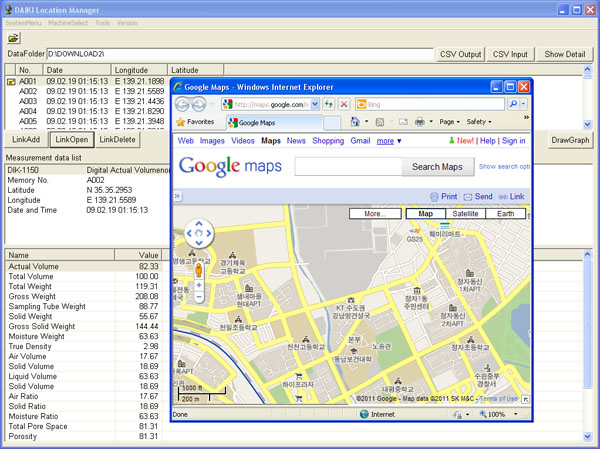This screenshot has width=600, height=449.
Task: Open the map More... layers dropdown
Action: (375, 214)
